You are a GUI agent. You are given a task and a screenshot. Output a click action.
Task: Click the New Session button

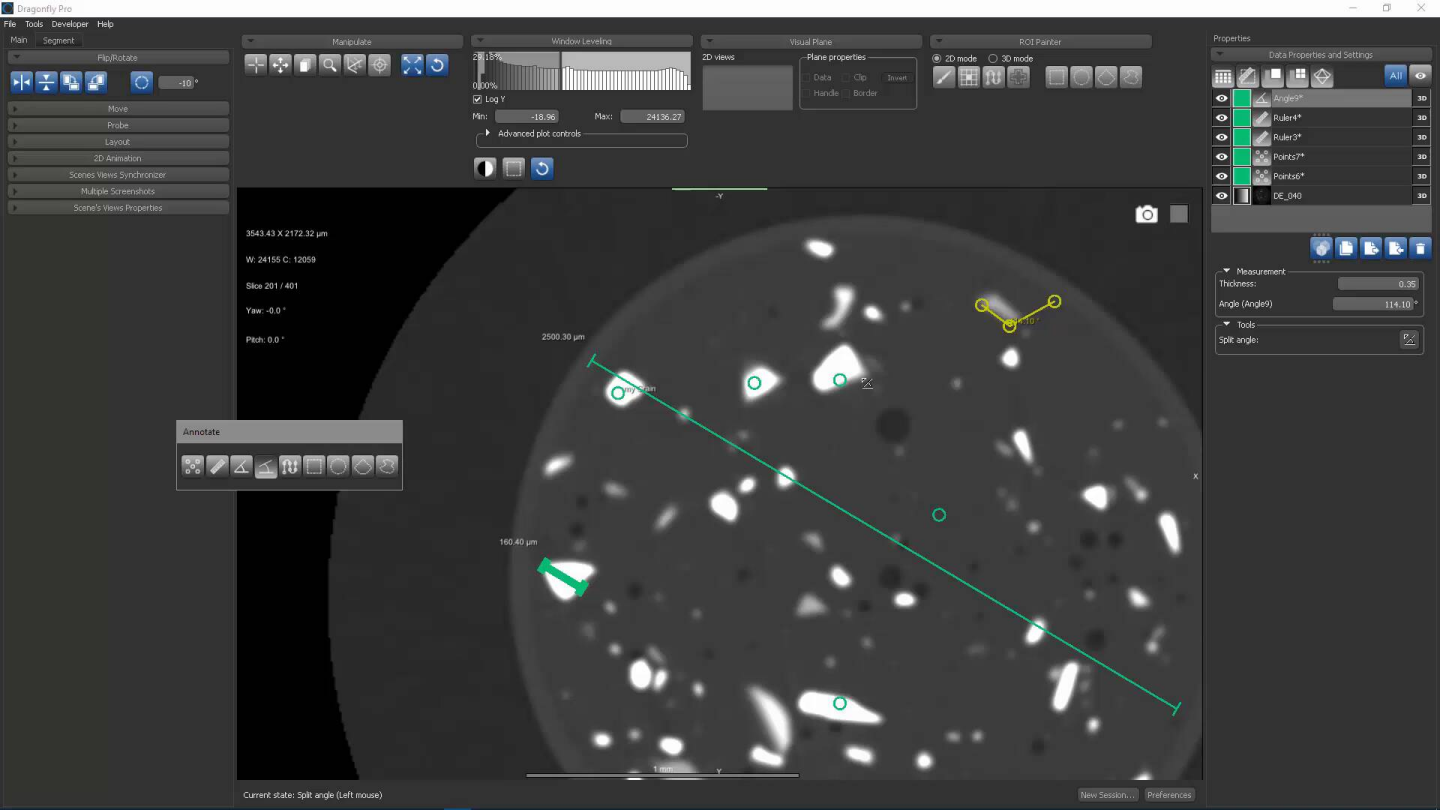click(1107, 795)
